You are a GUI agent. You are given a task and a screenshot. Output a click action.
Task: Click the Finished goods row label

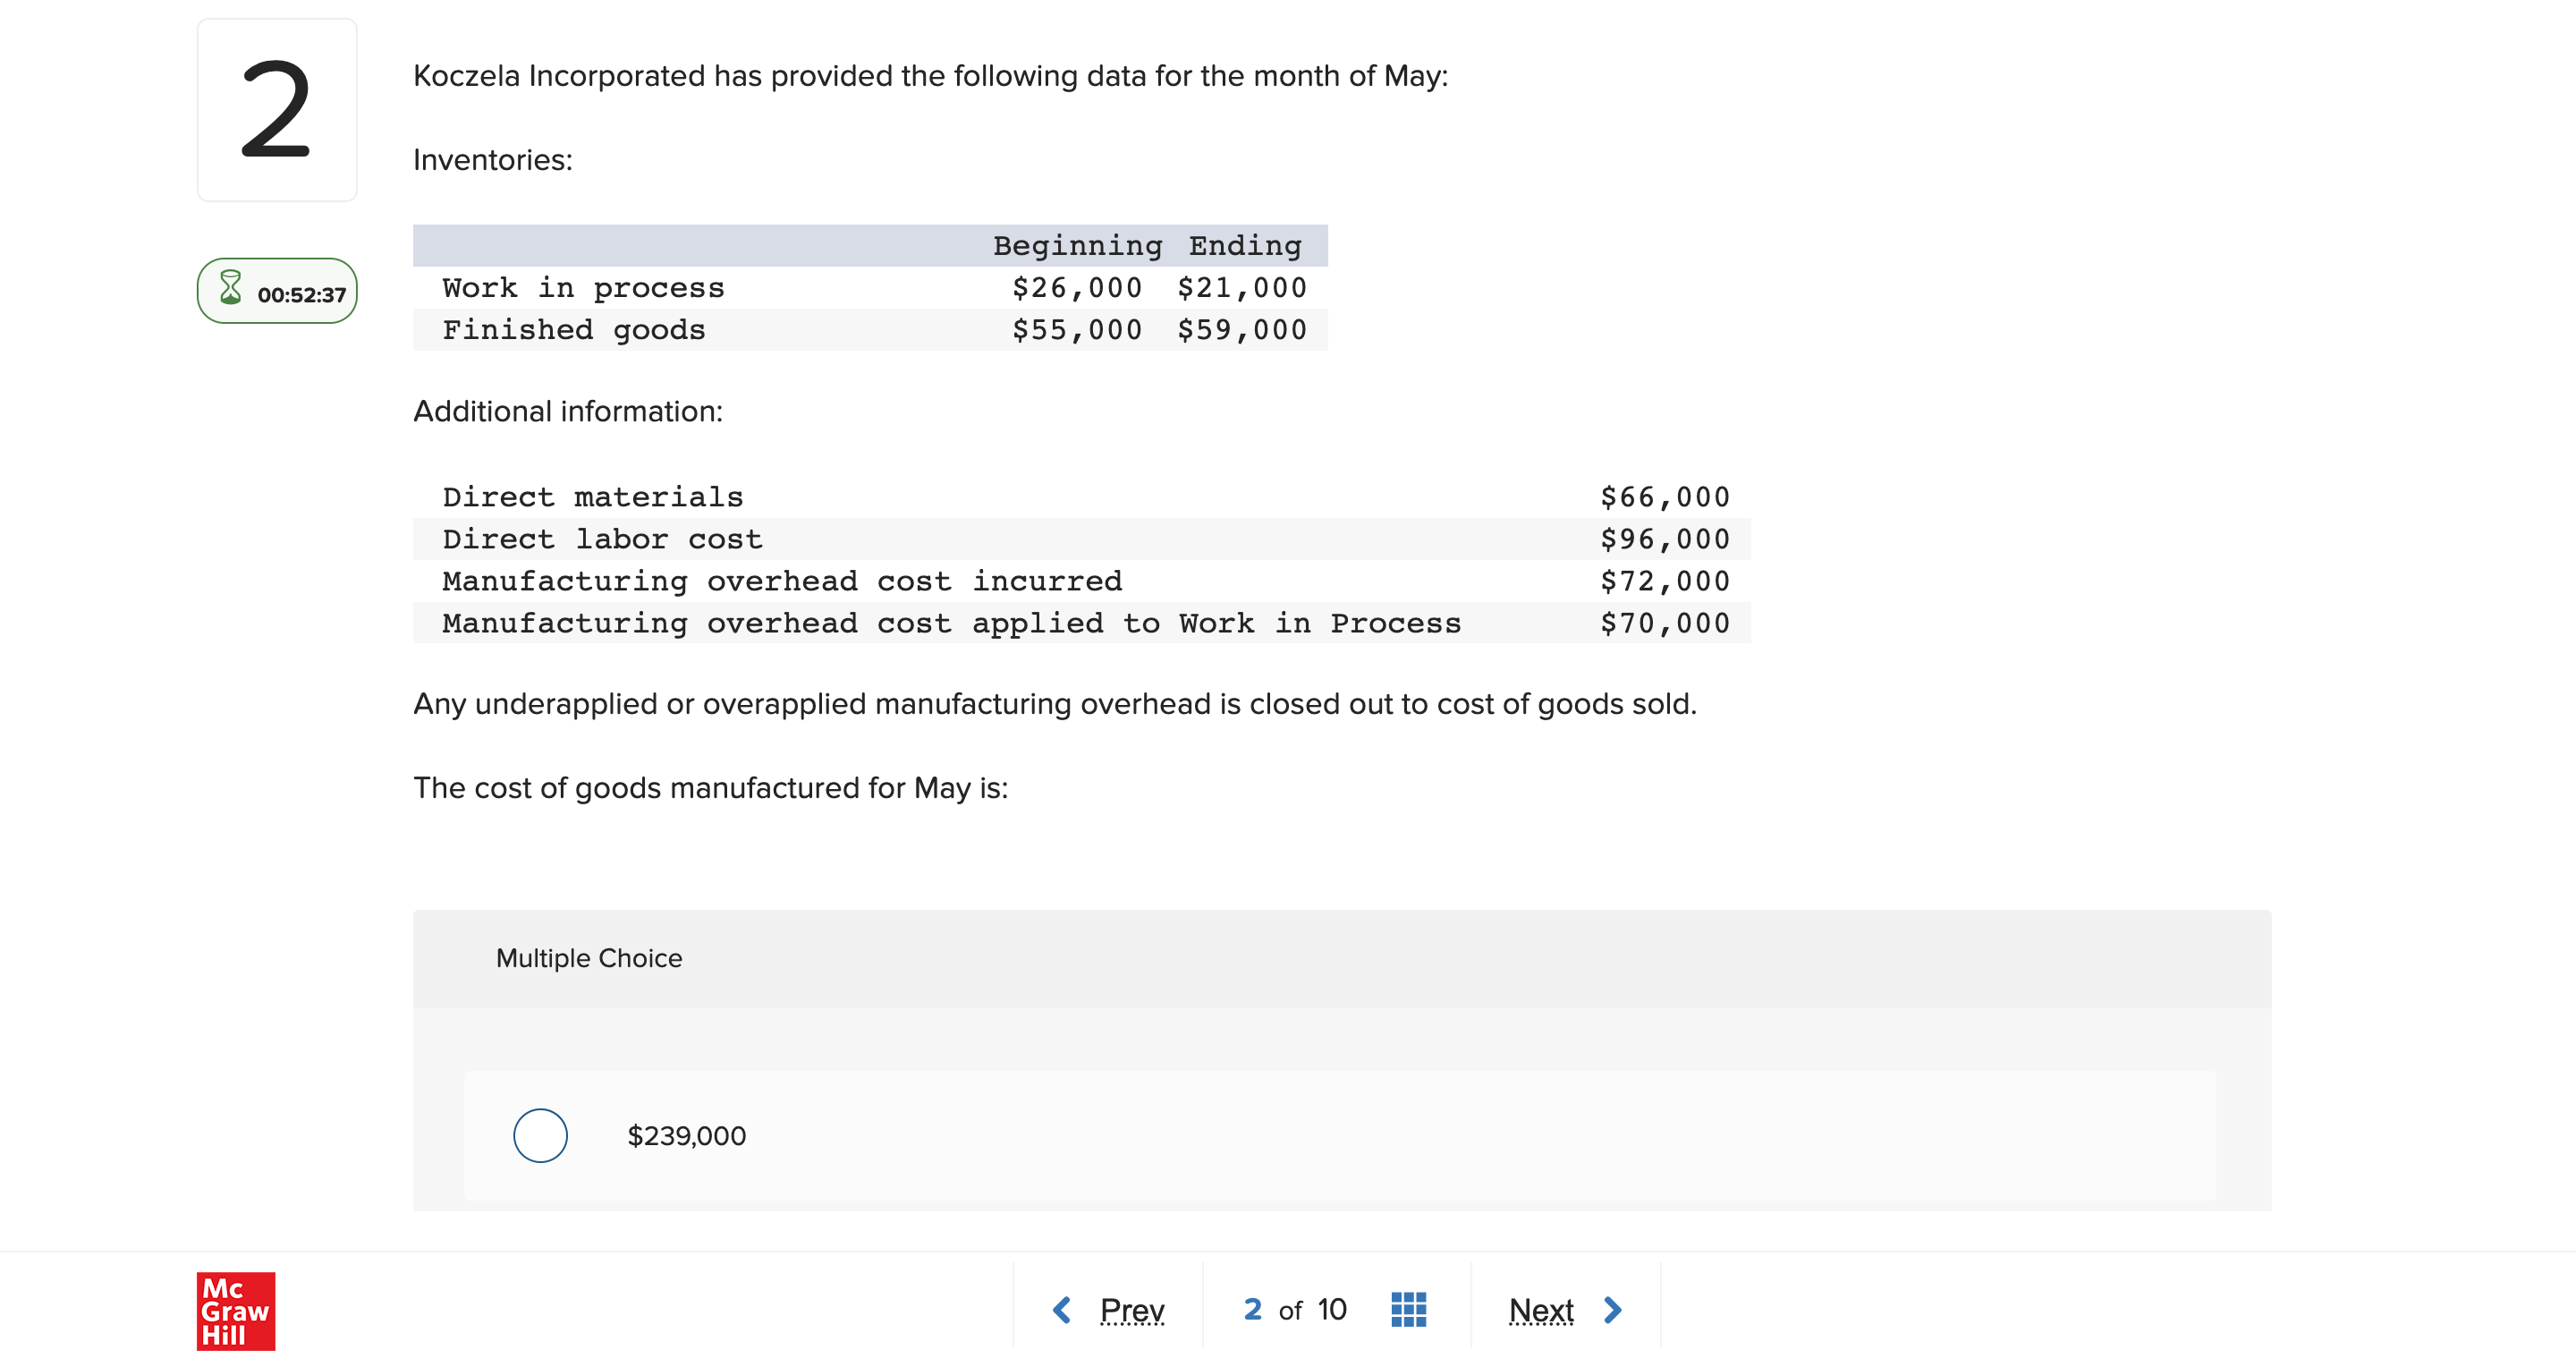pos(574,330)
